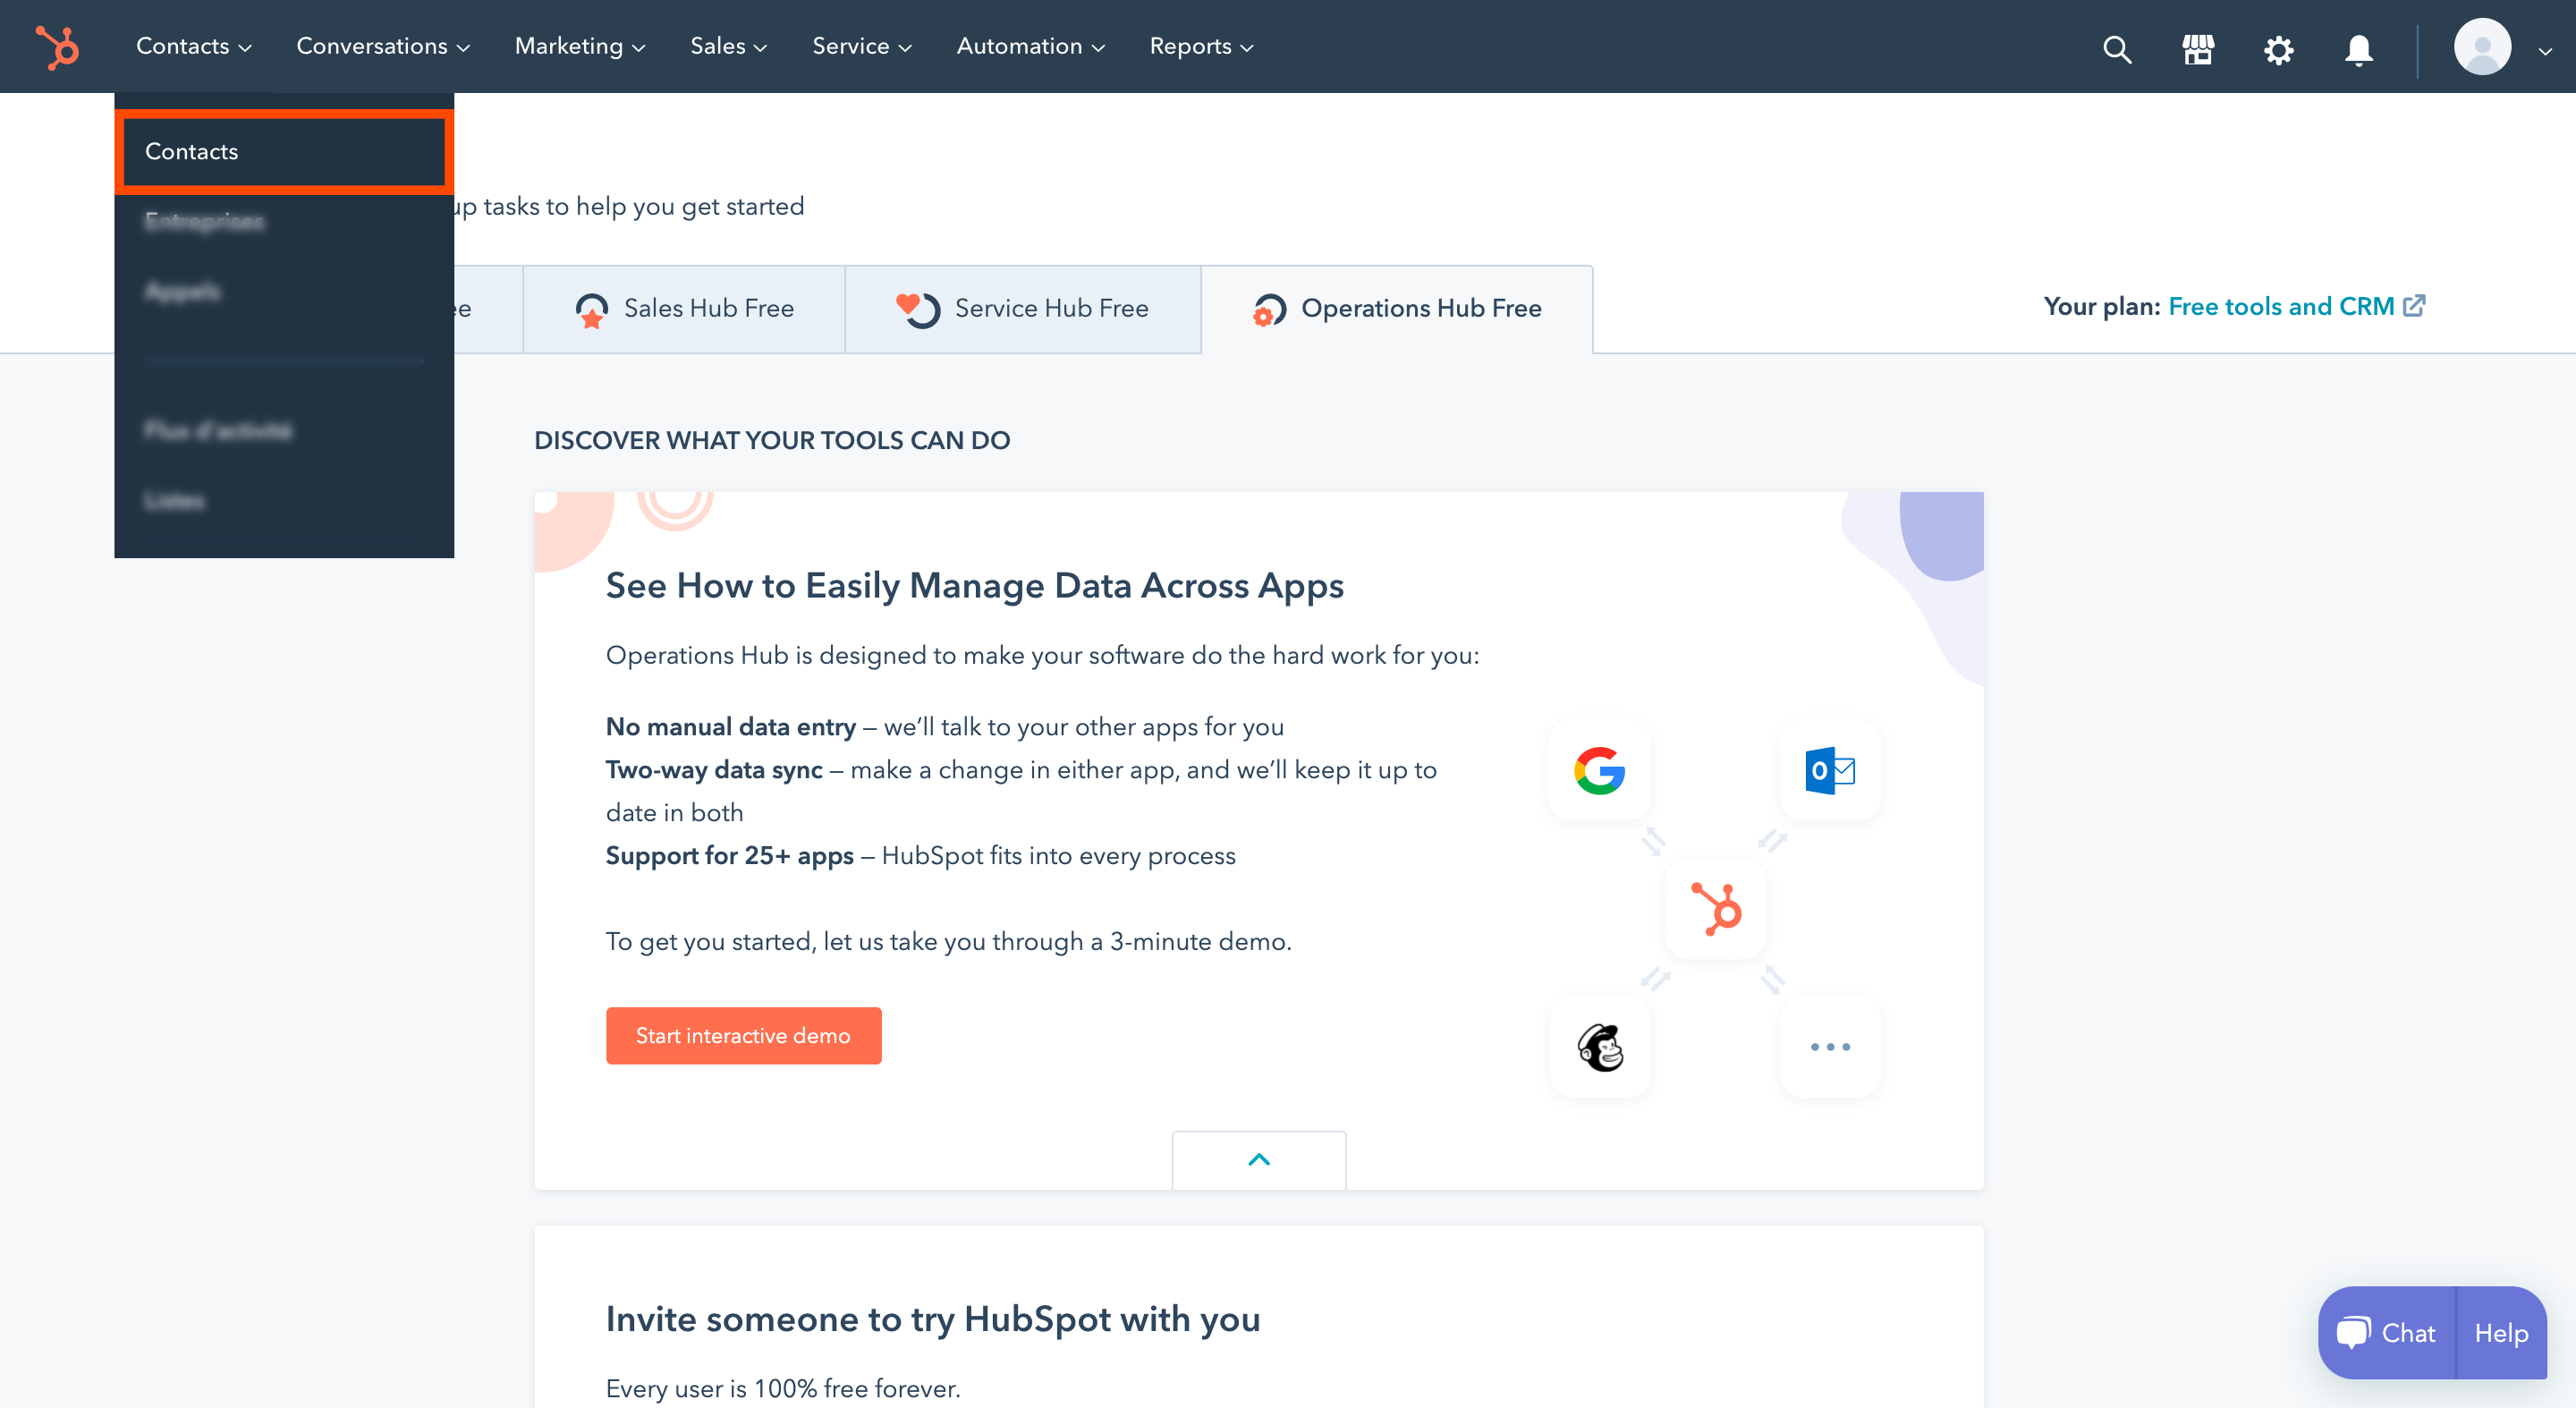Open the Marketing dropdown menu

coord(580,46)
